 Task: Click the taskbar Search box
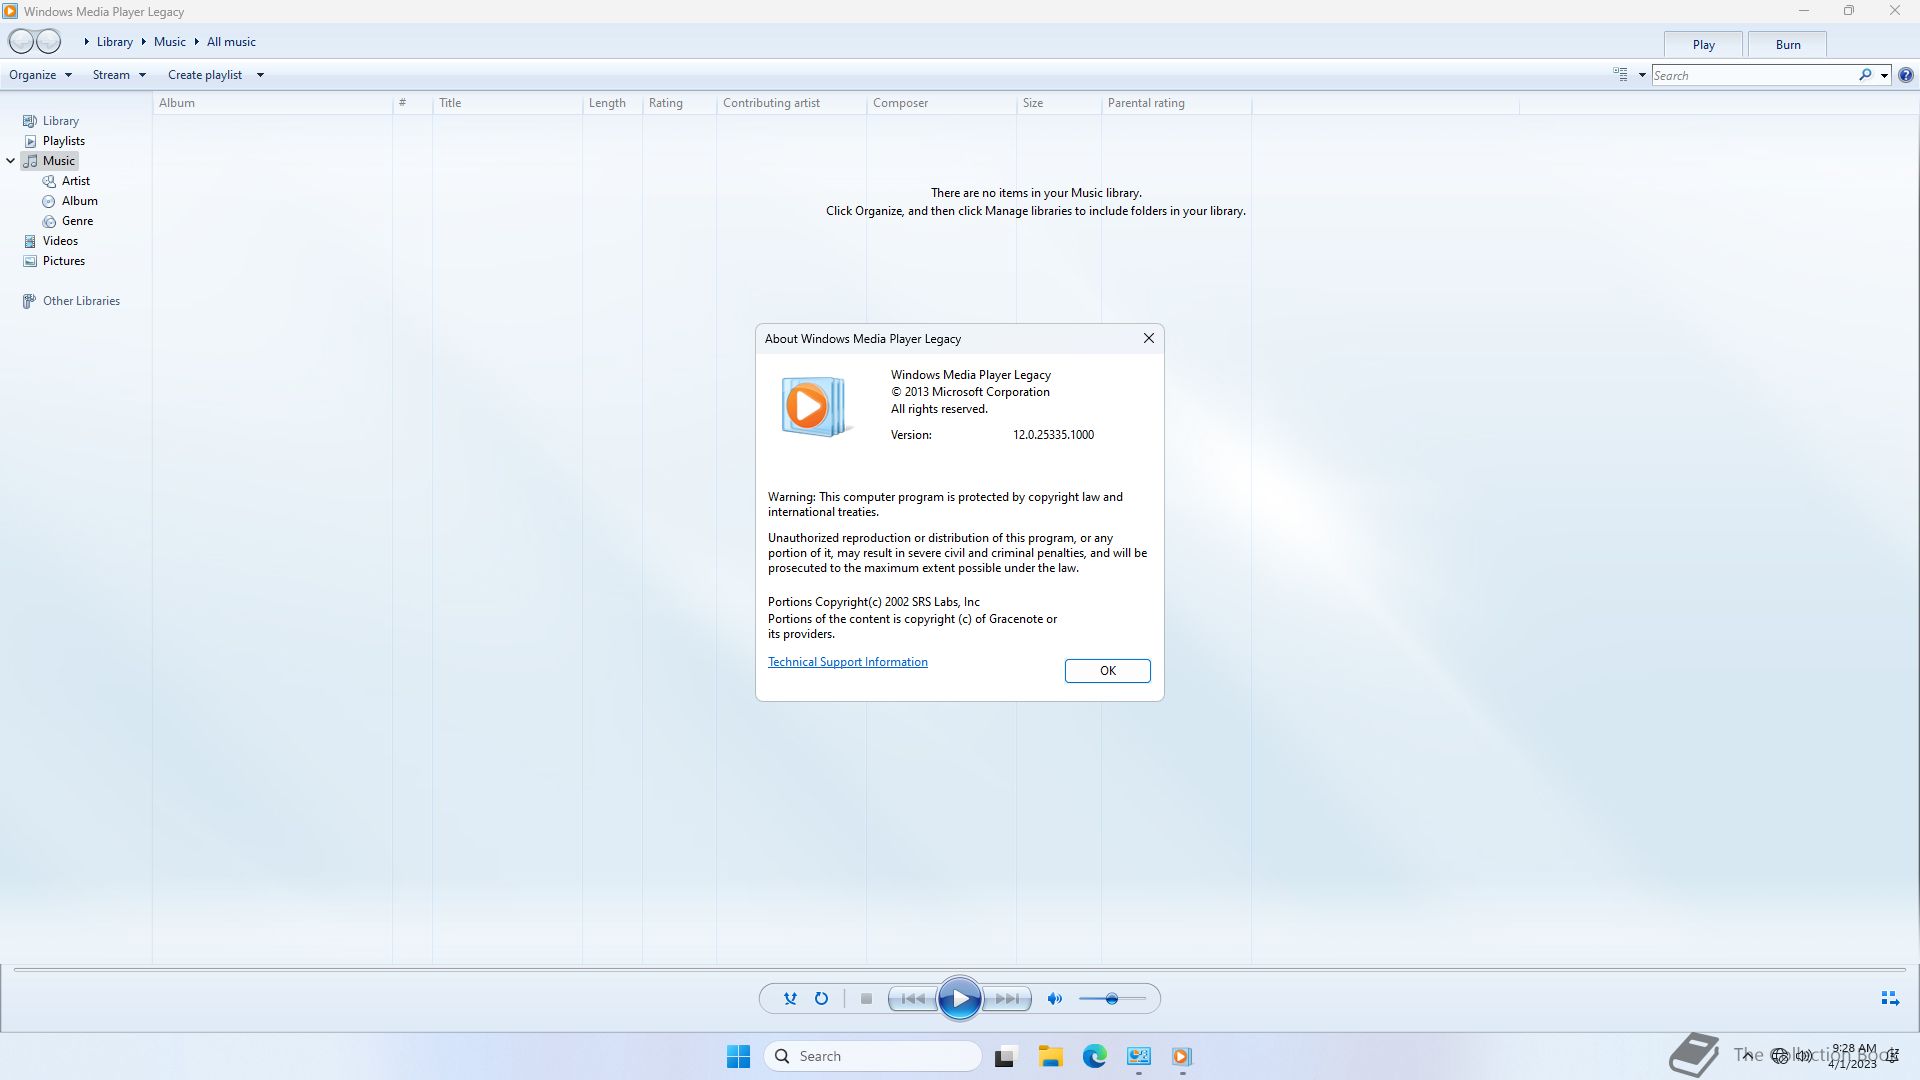pyautogui.click(x=872, y=1056)
